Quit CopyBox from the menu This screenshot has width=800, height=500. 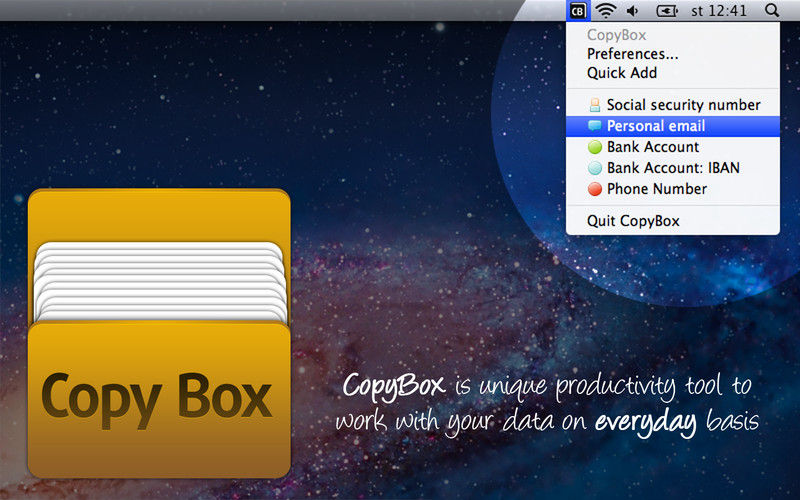[672, 221]
